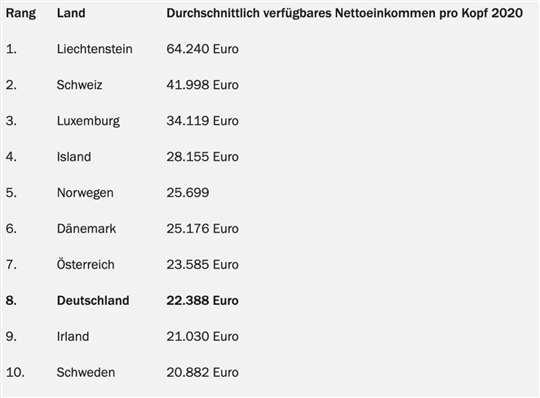Screen dimensions: 540x398
Task: Click the Liechtenstein country cell
Action: (x=95, y=49)
